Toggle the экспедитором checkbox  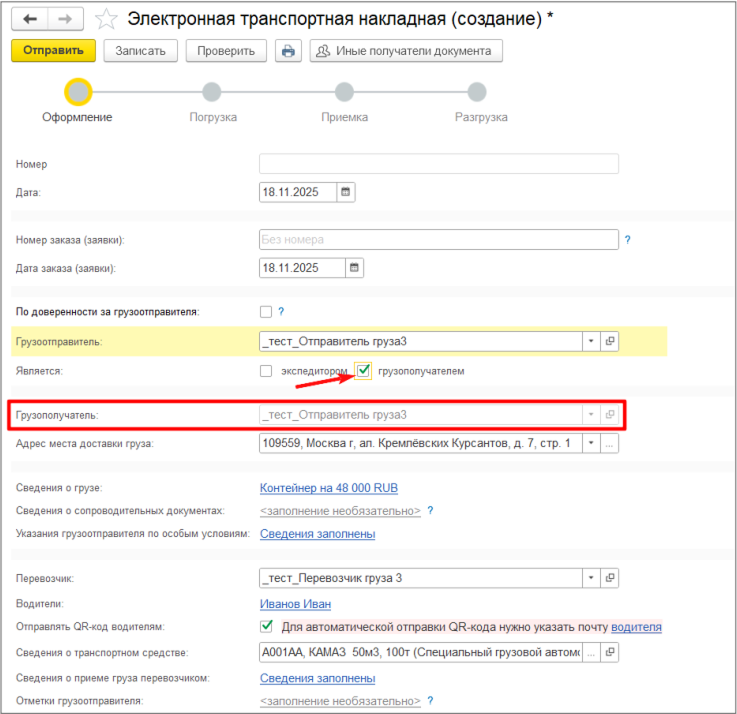click(266, 371)
